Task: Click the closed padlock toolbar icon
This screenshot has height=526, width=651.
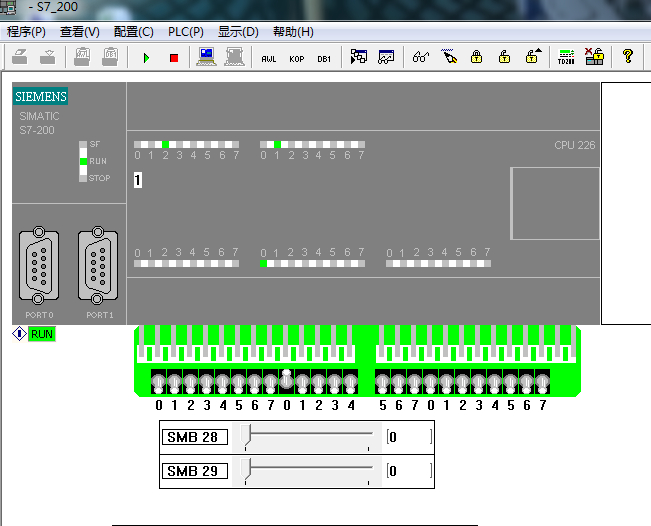Action: click(477, 56)
